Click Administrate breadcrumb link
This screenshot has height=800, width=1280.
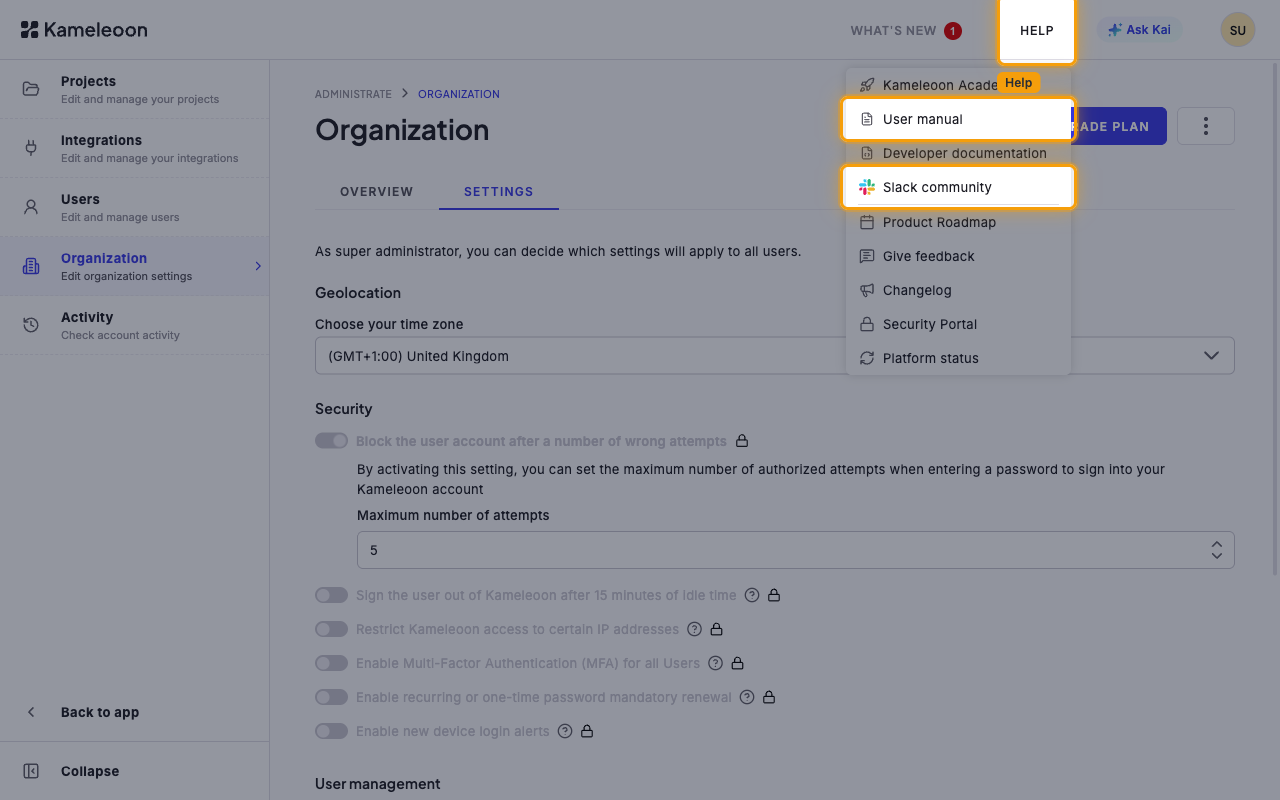tap(353, 94)
